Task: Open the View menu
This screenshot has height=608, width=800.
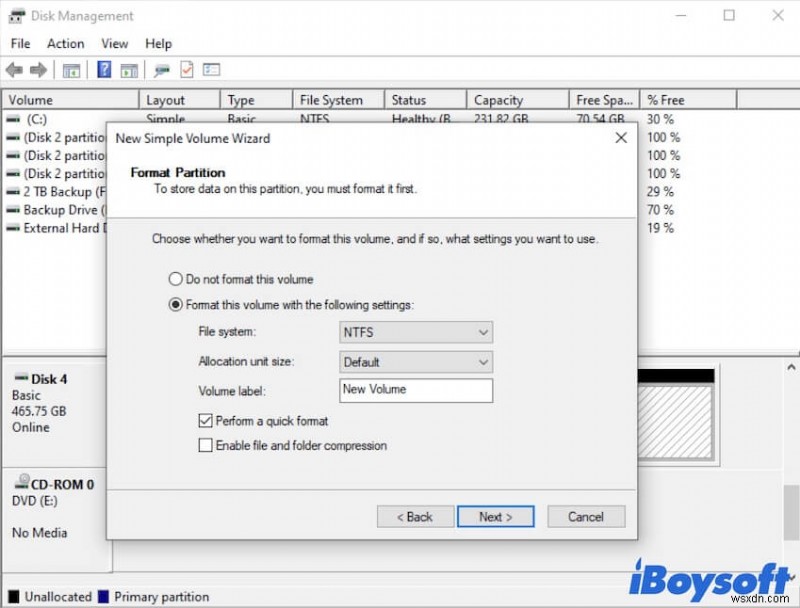Action: pos(114,43)
